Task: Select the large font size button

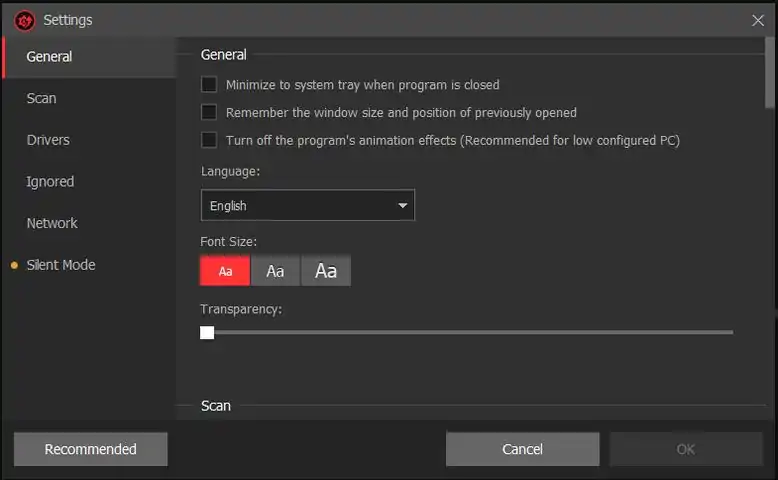Action: [326, 271]
